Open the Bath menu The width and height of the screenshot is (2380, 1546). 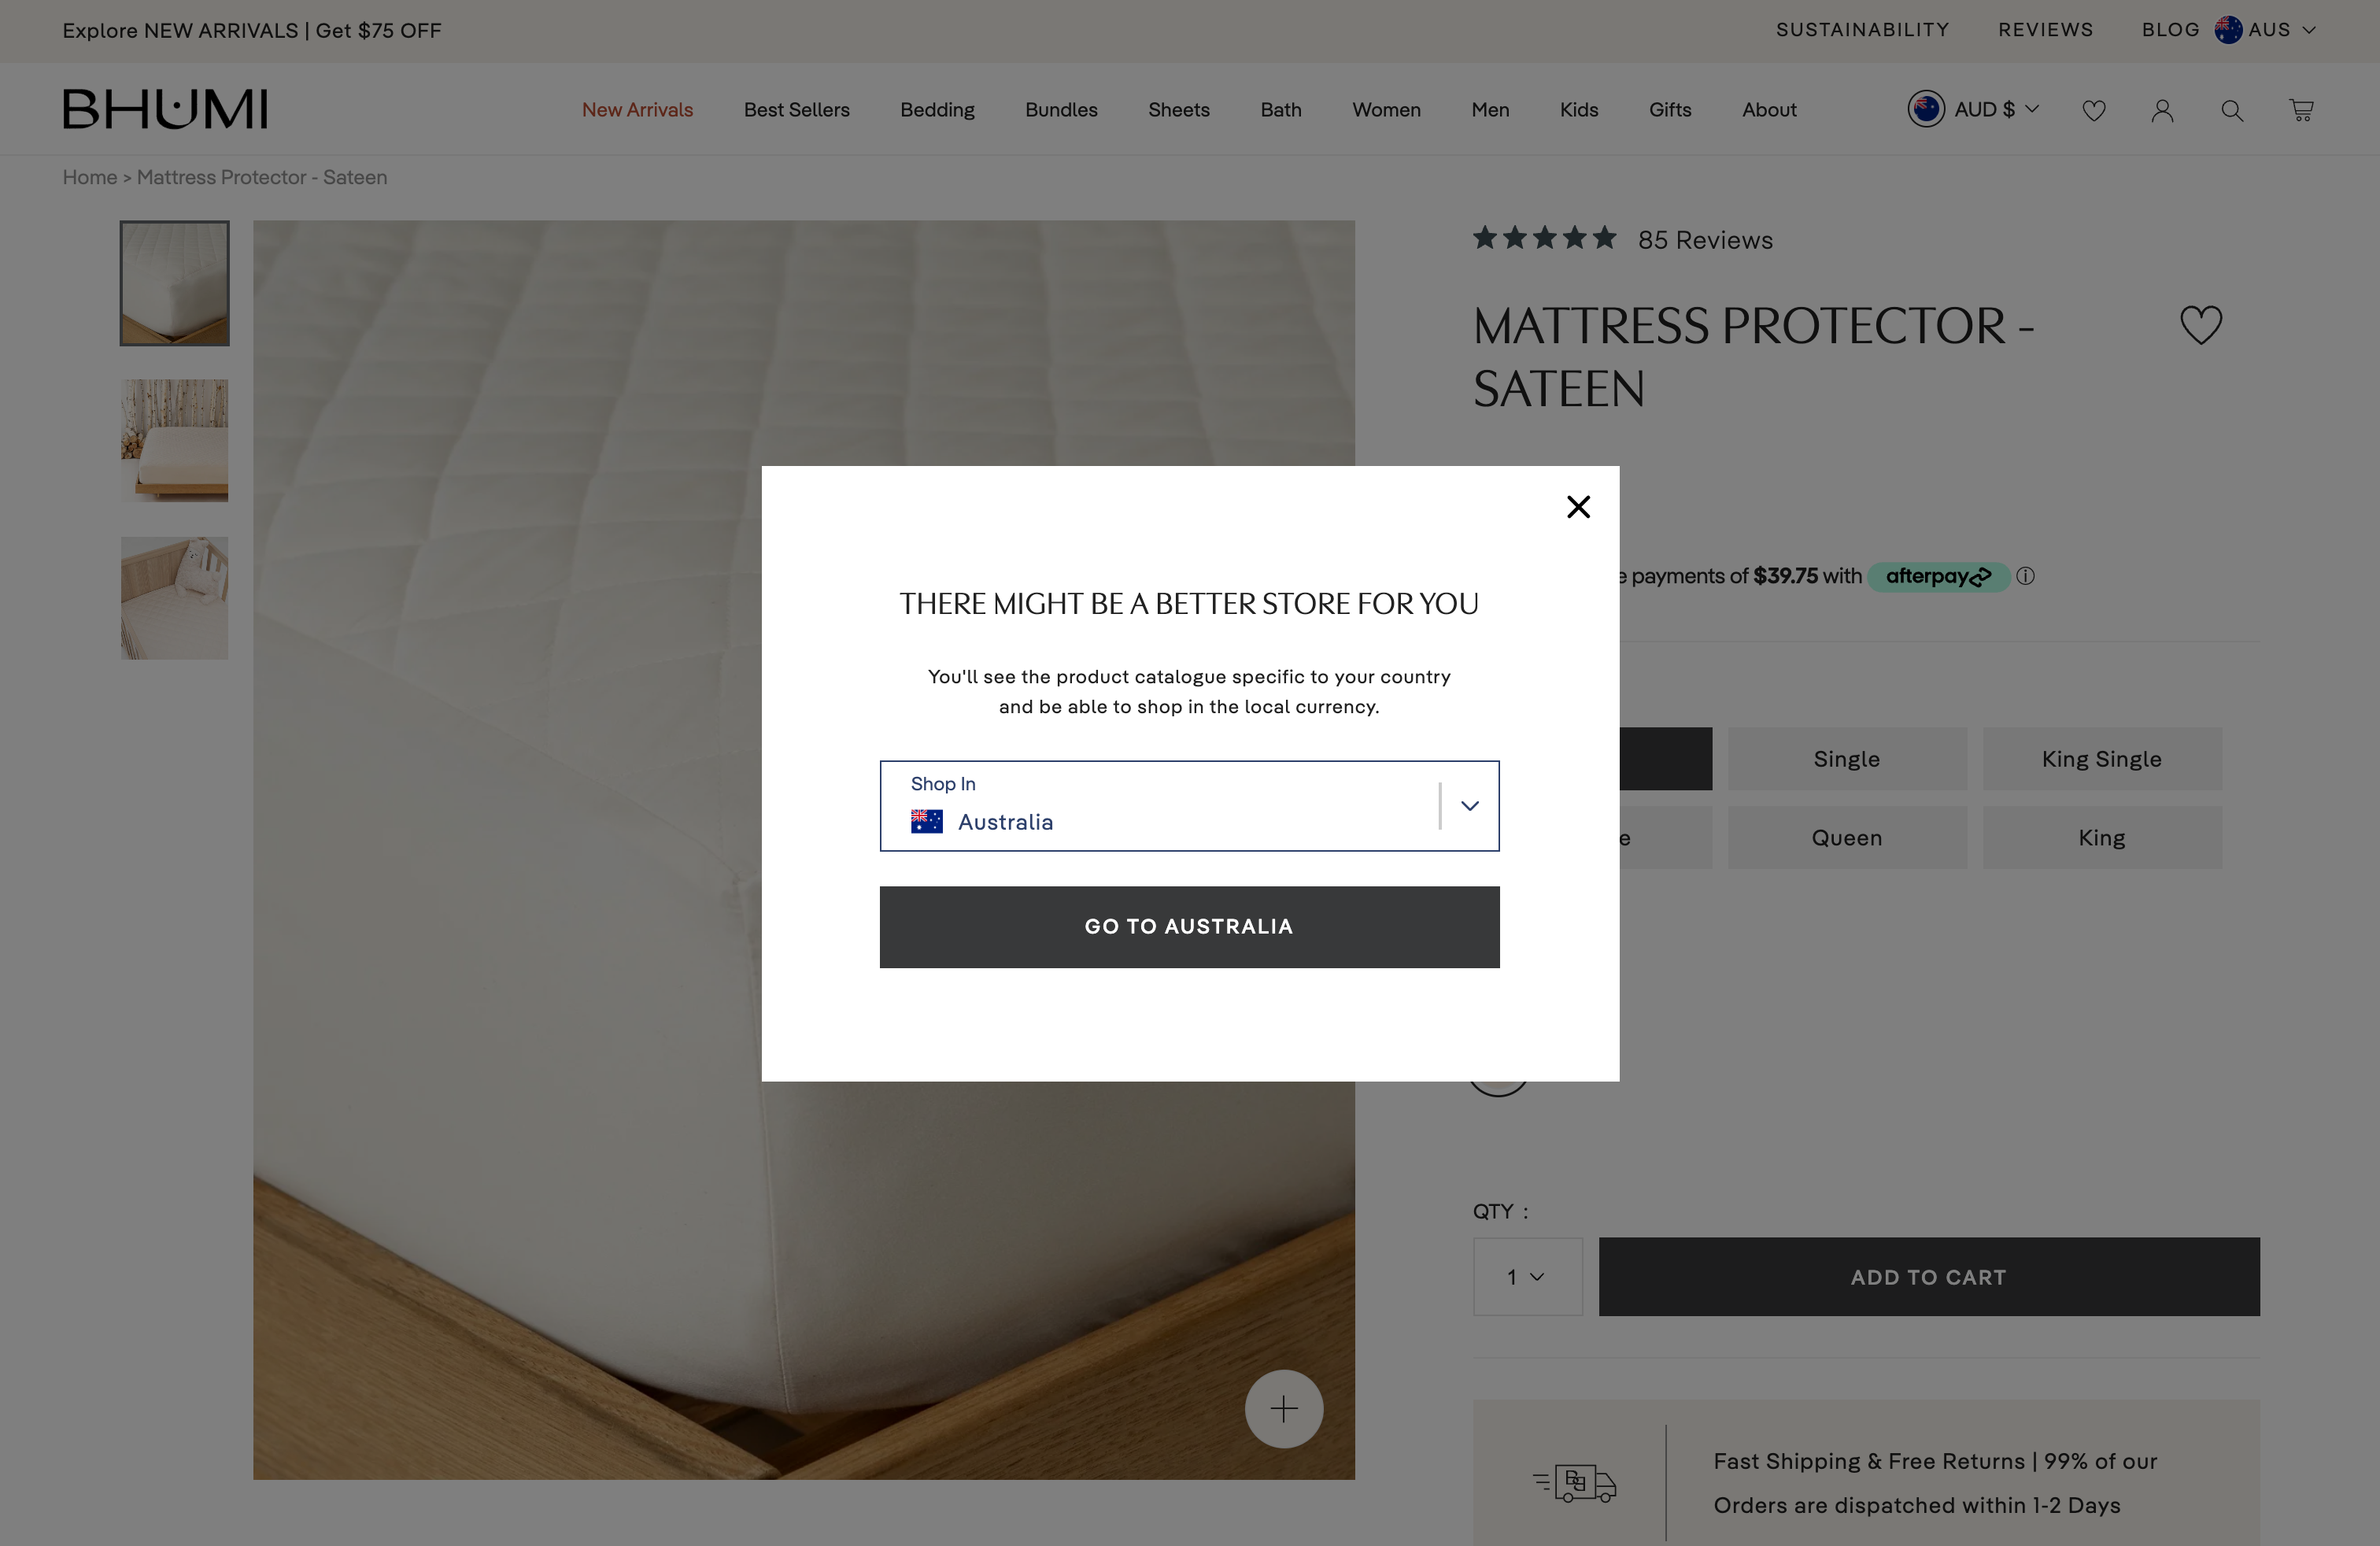[x=1280, y=110]
